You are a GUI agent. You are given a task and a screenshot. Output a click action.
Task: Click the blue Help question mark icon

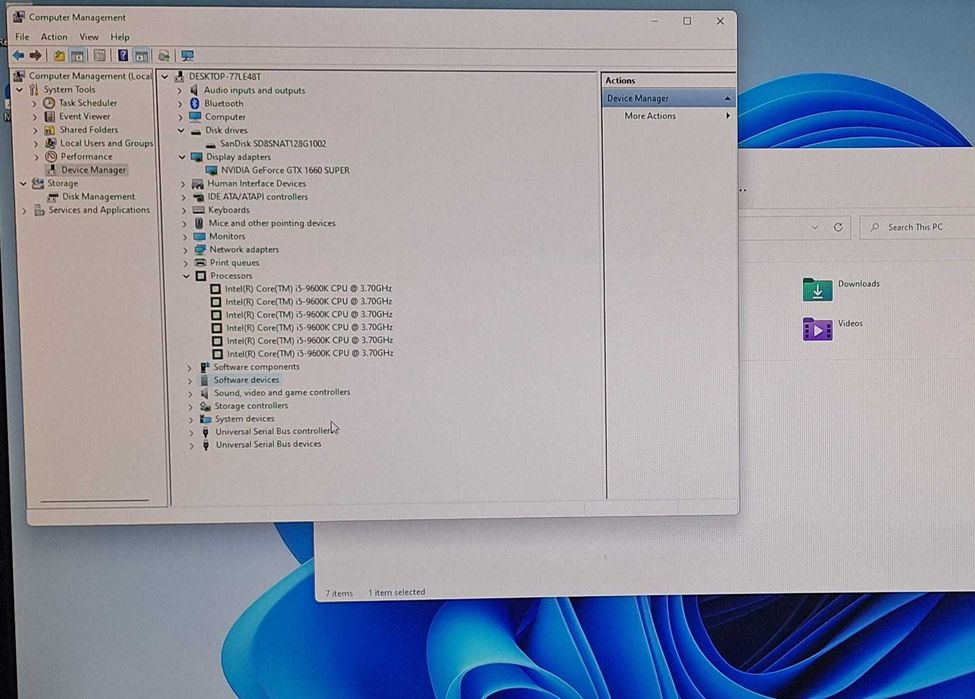coord(123,56)
